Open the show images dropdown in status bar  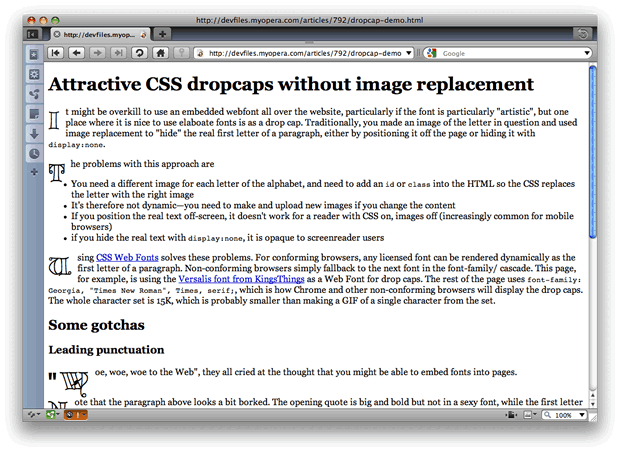click(x=530, y=415)
